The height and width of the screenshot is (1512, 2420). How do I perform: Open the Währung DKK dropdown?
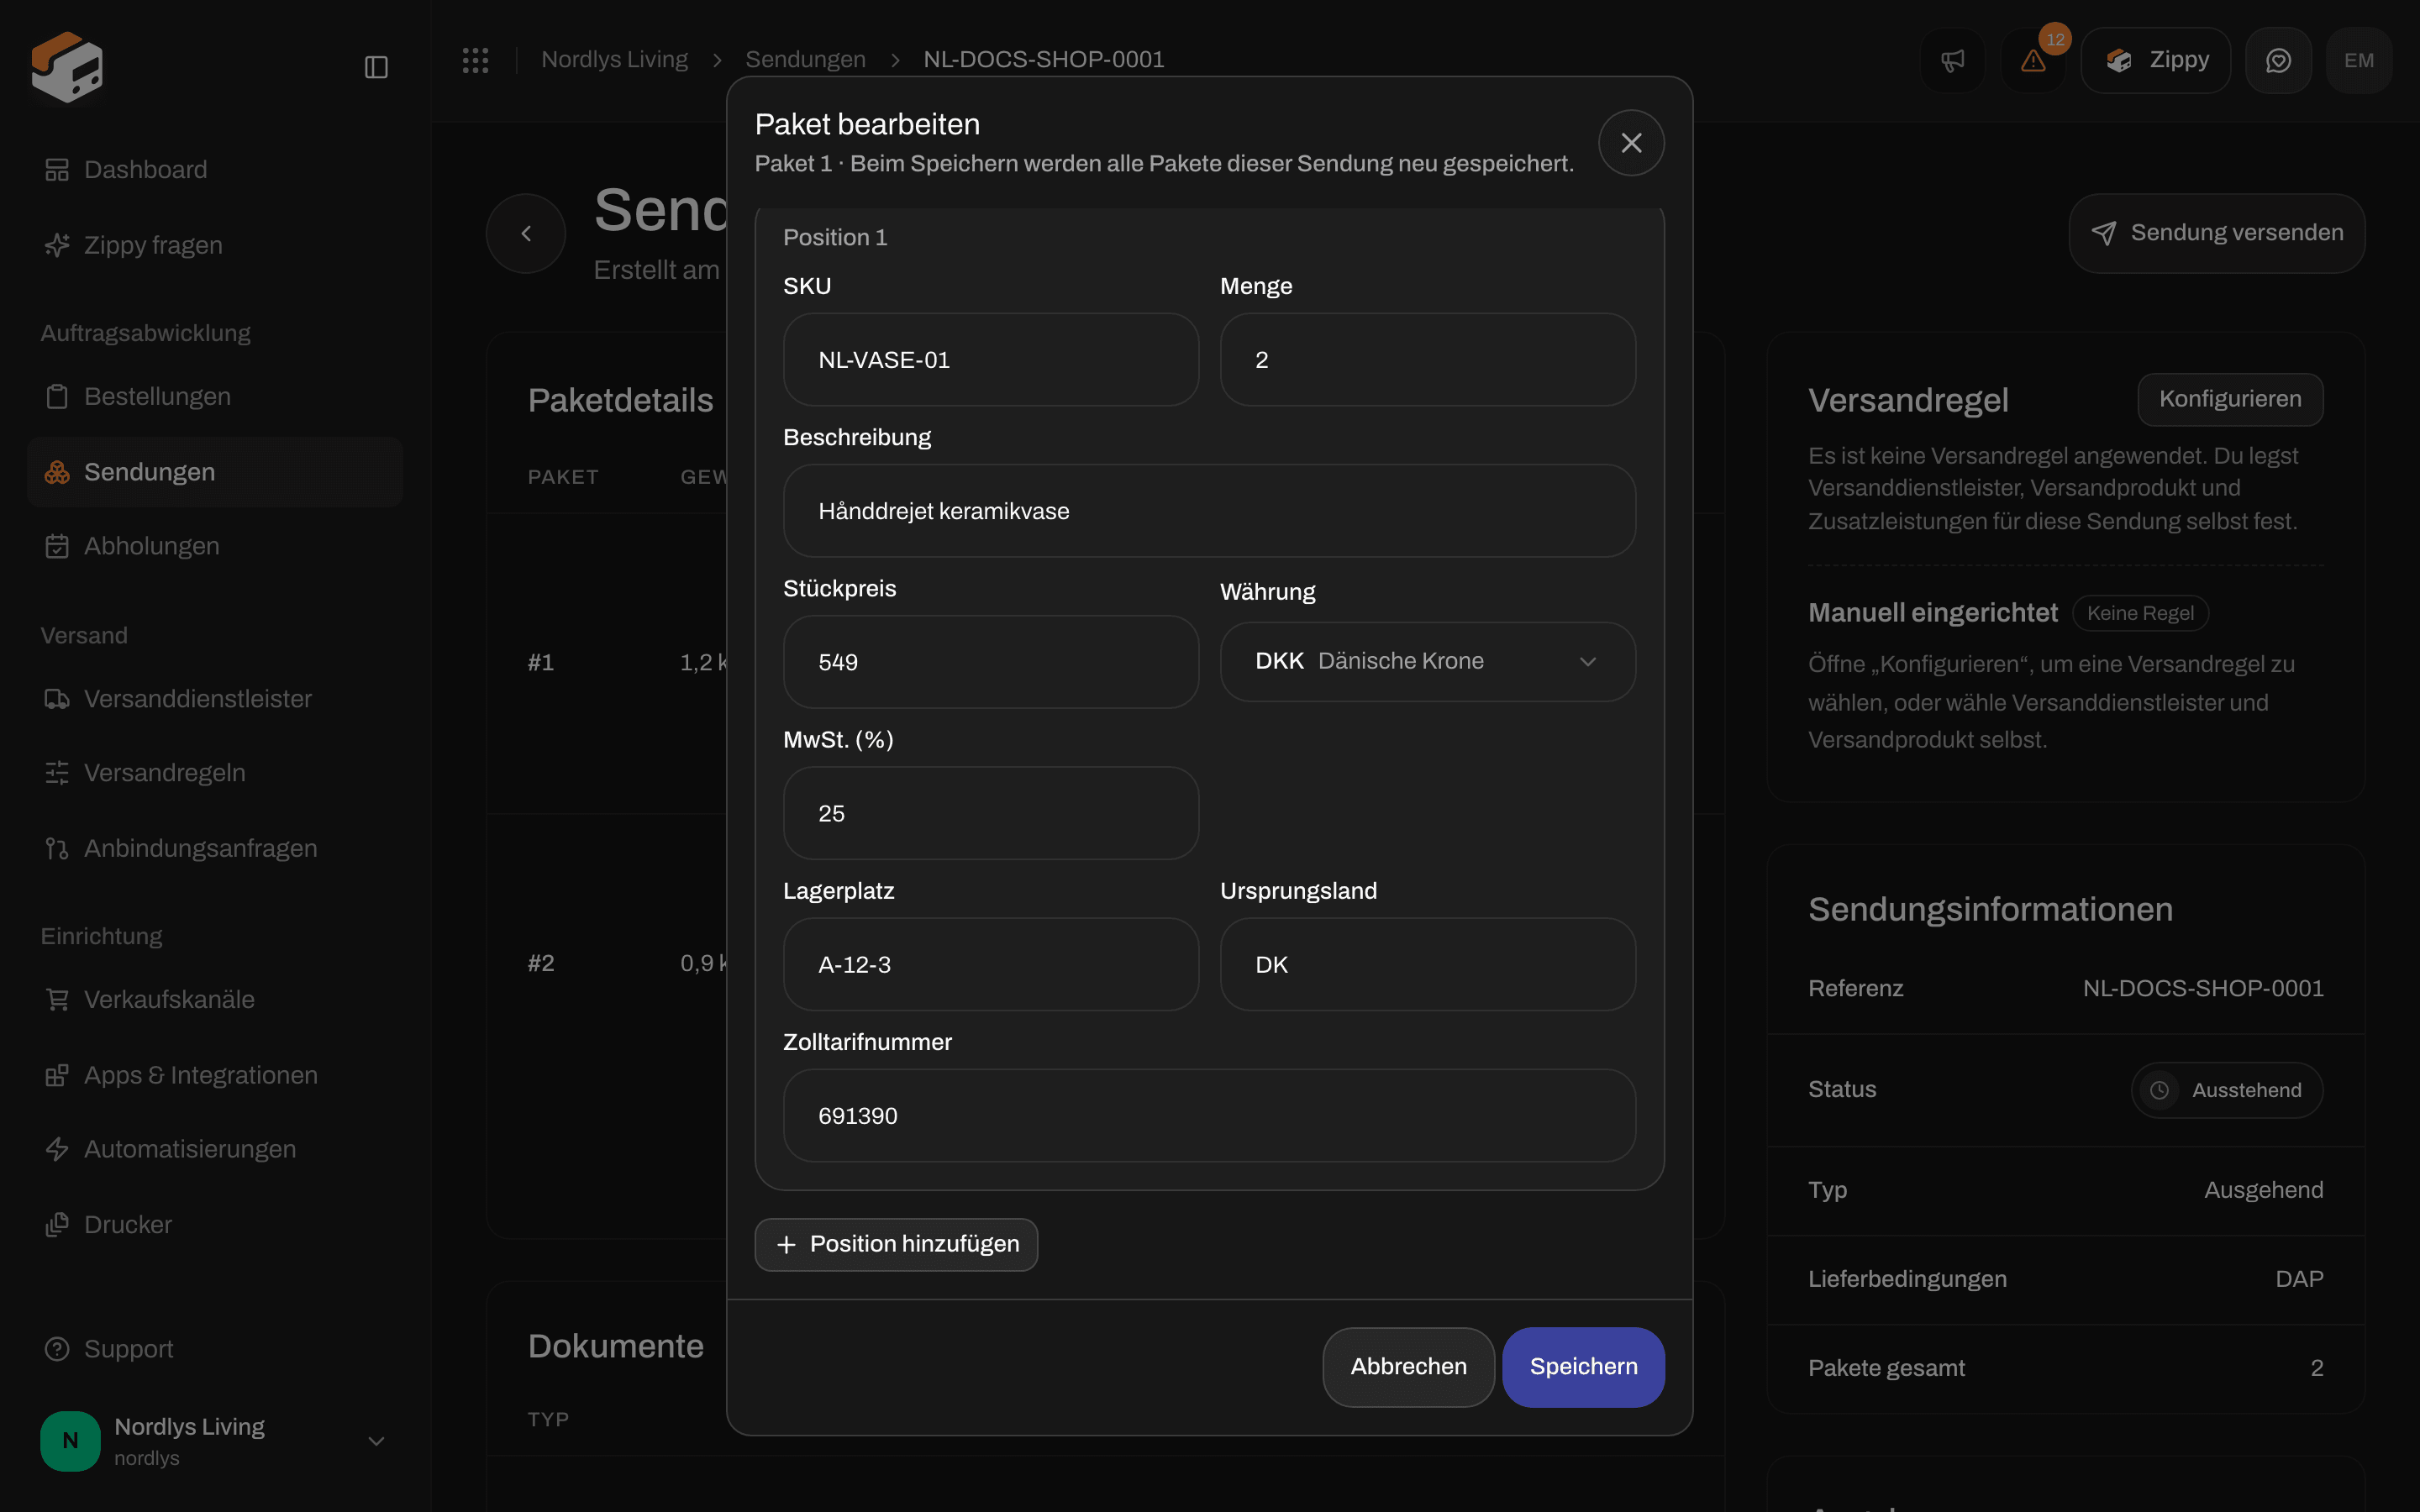(1427, 662)
